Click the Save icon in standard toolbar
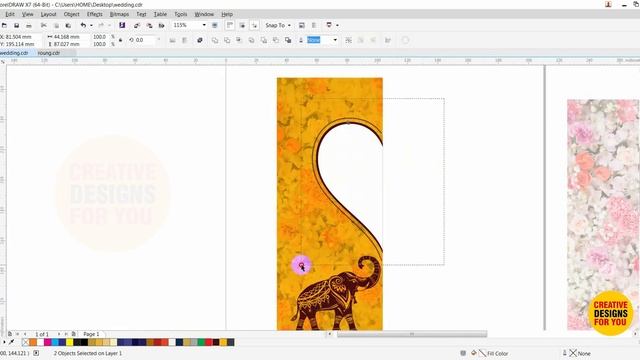Screen dimensions: 640x360 tap(16, 25)
